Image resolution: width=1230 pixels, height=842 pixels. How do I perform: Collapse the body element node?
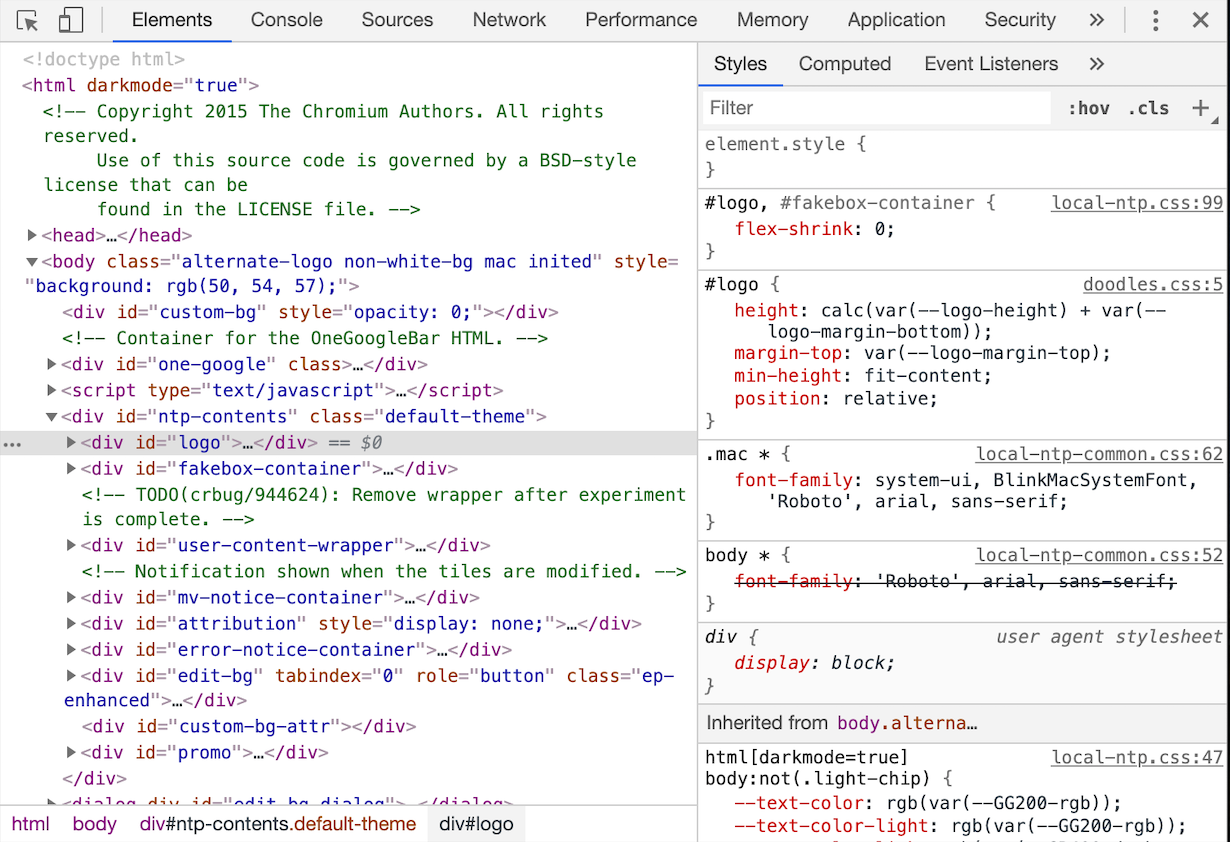point(33,262)
